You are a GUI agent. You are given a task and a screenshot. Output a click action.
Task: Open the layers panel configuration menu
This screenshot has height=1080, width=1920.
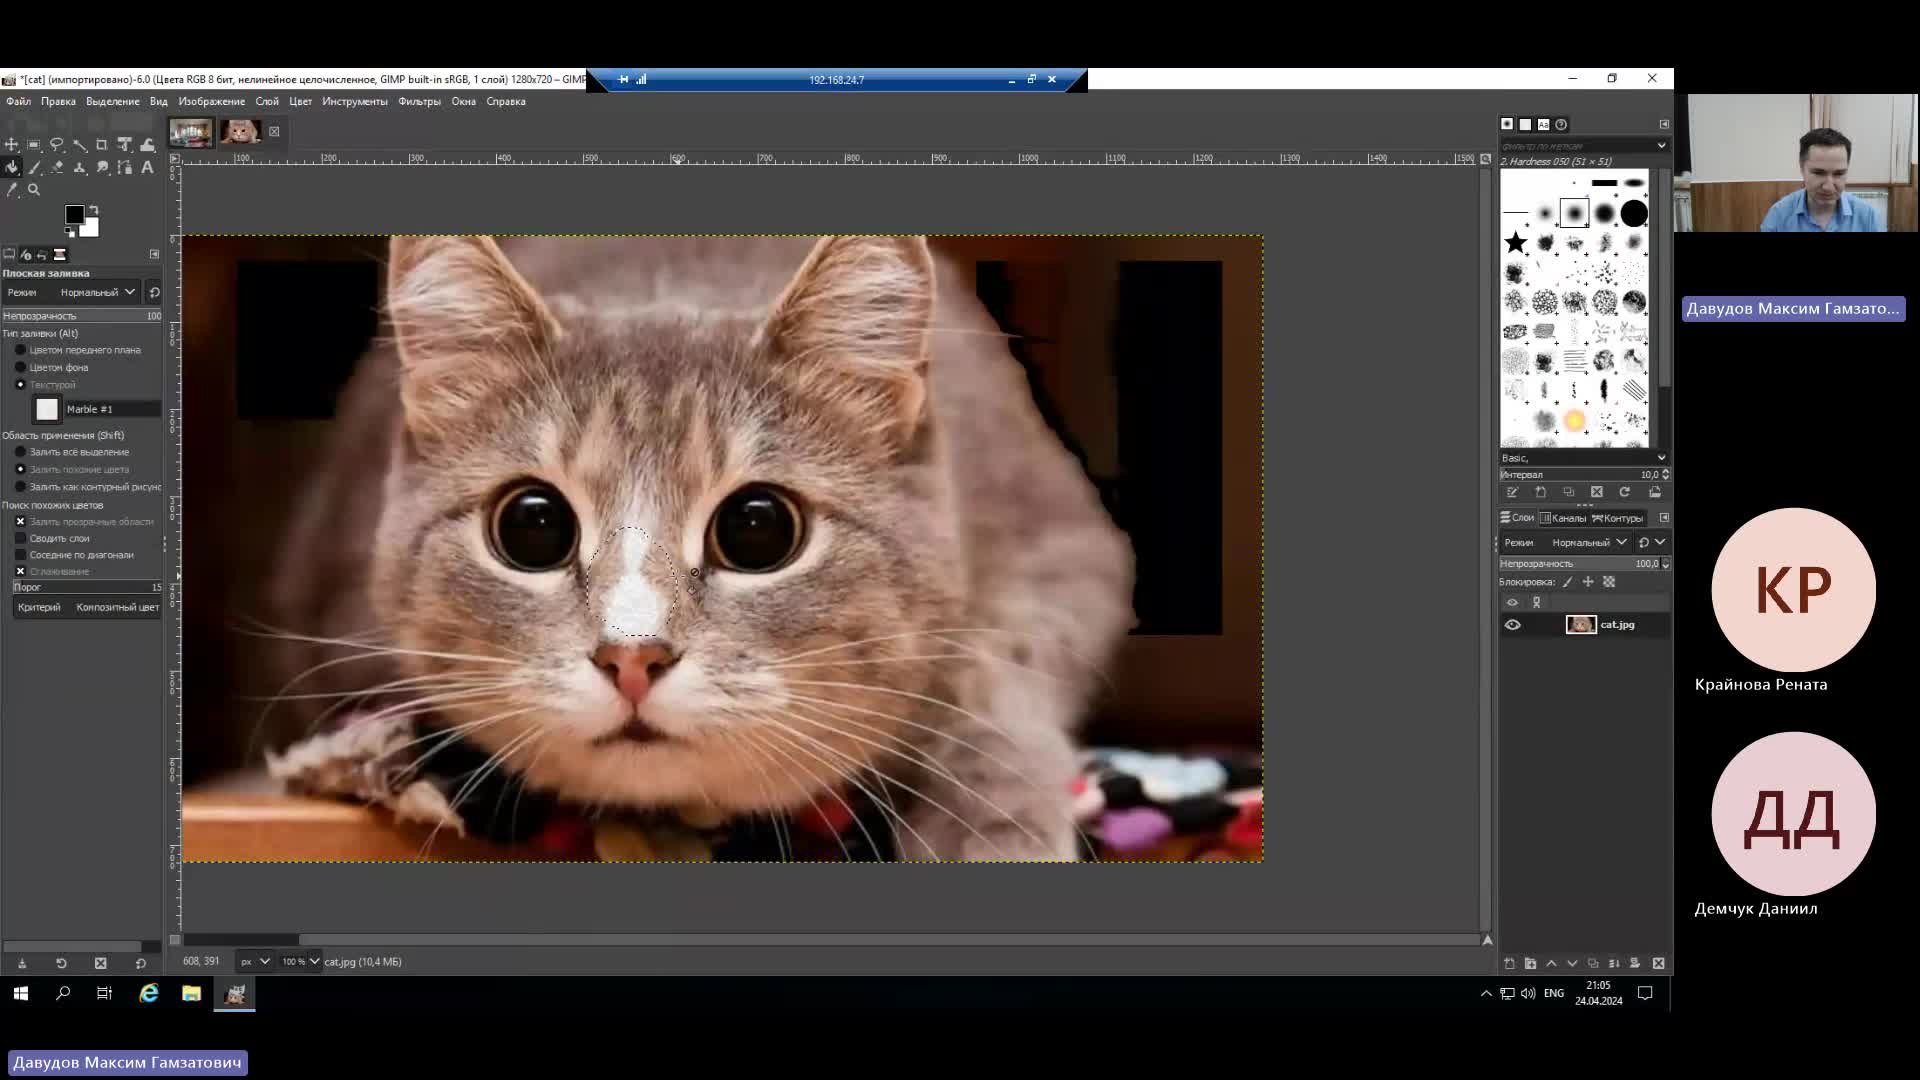pos(1664,518)
